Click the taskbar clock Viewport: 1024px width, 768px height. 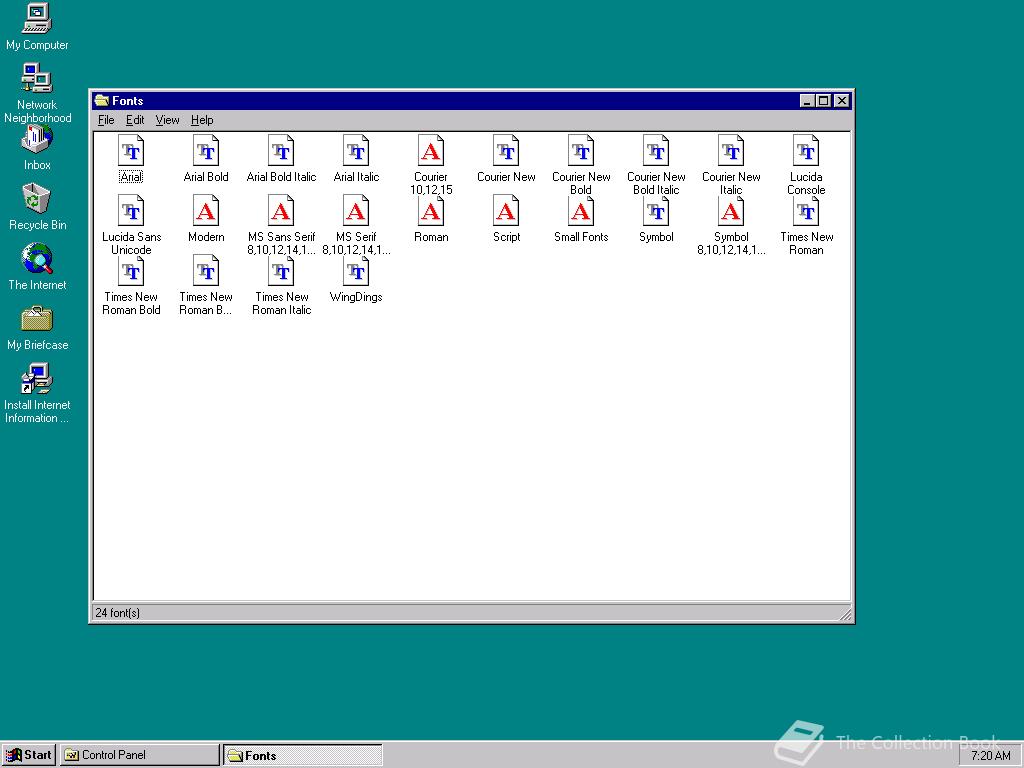click(990, 756)
